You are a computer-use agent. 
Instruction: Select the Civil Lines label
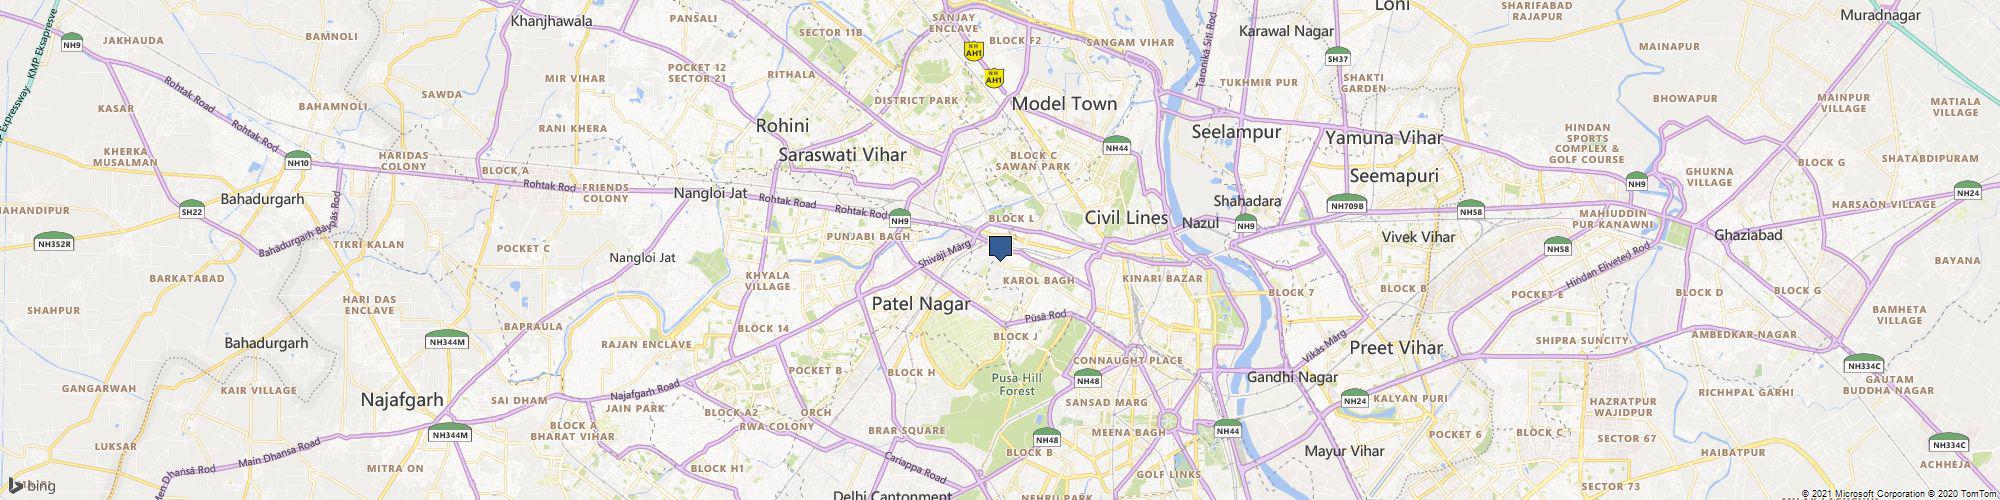pyautogui.click(x=1126, y=218)
